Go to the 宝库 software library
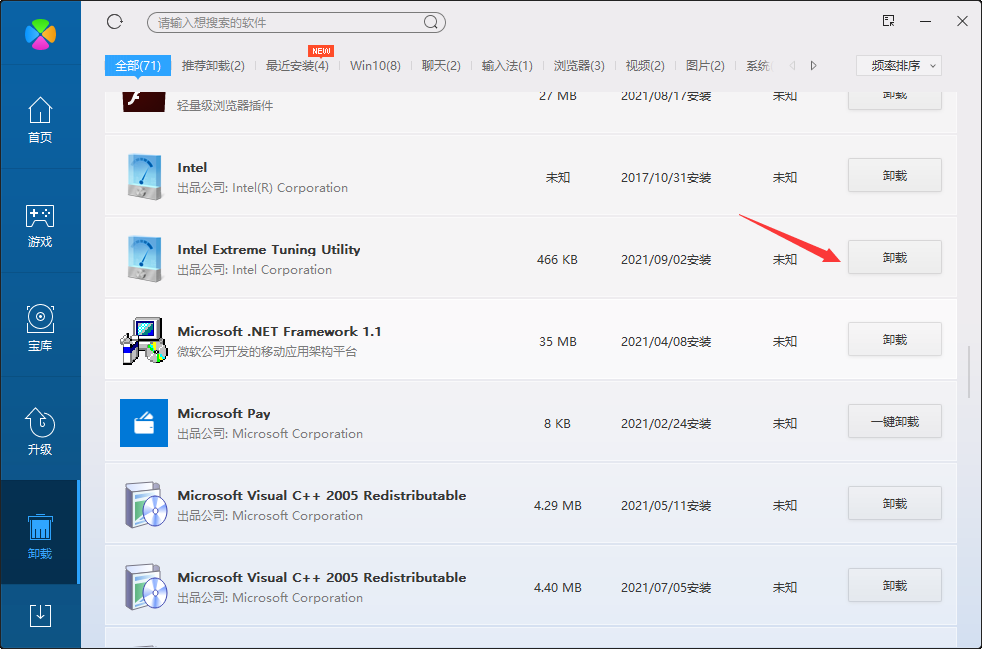This screenshot has width=982, height=649. coord(40,329)
